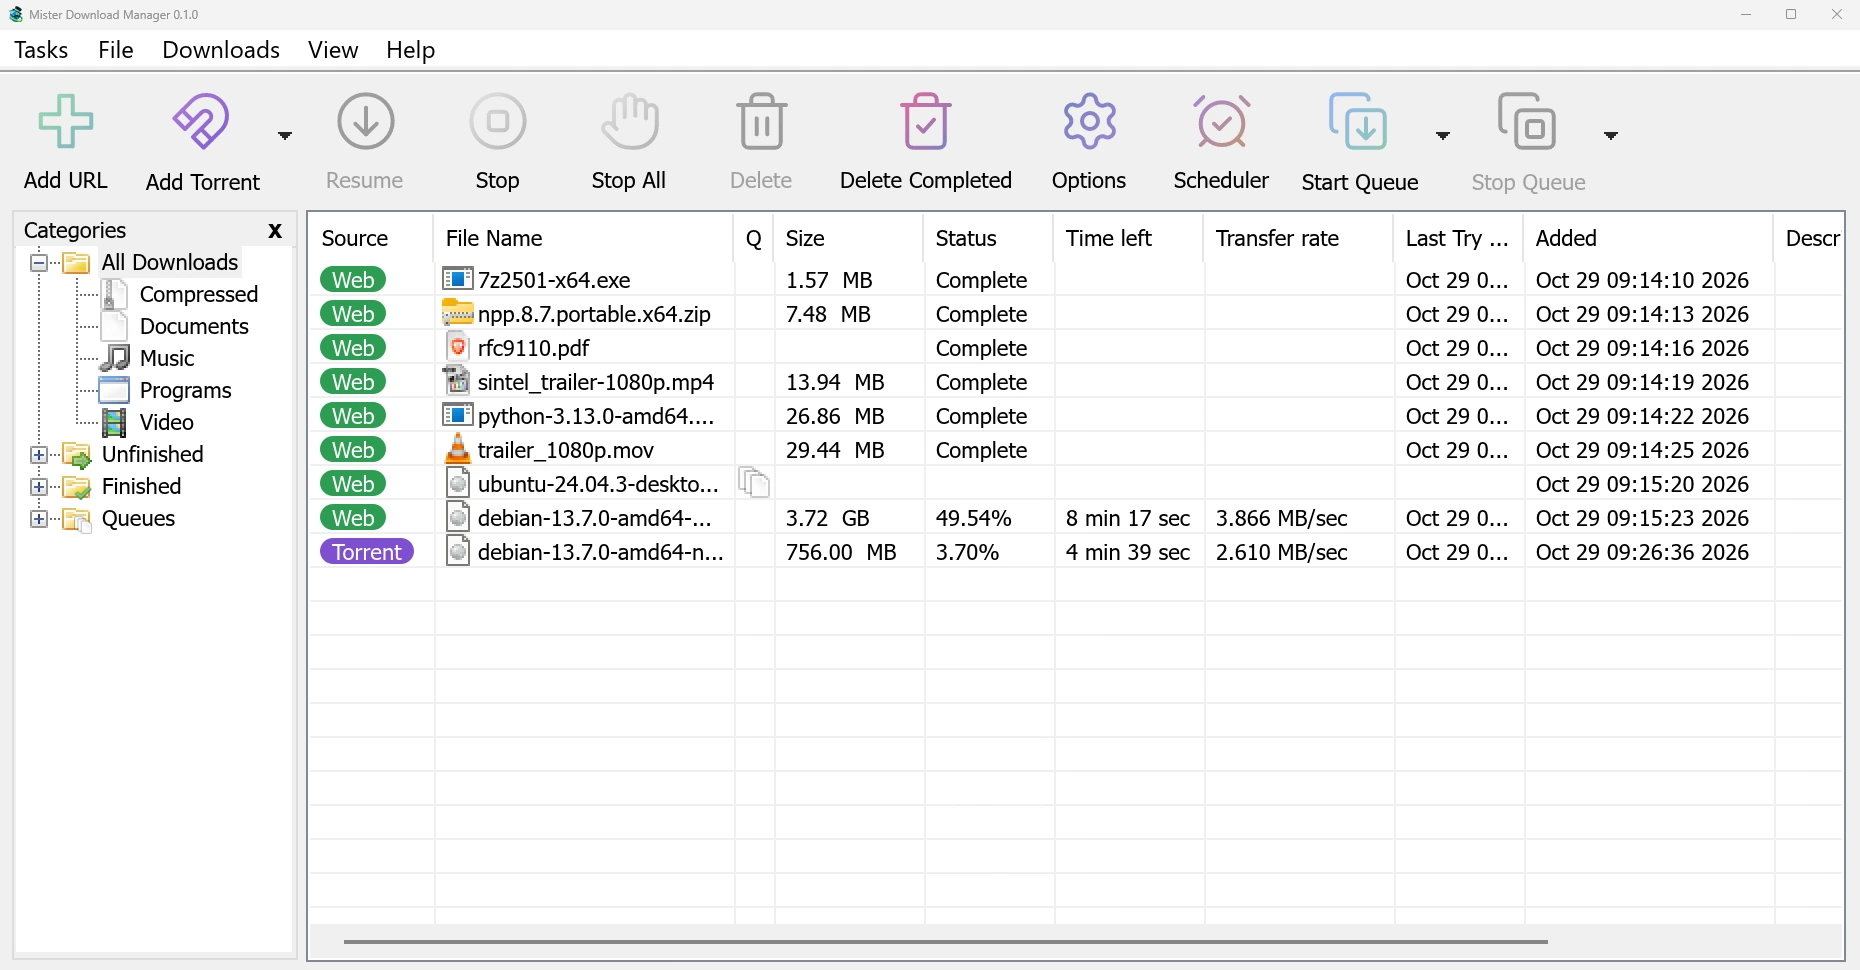Click the 7z2501-x64.exe file icon

click(x=457, y=279)
